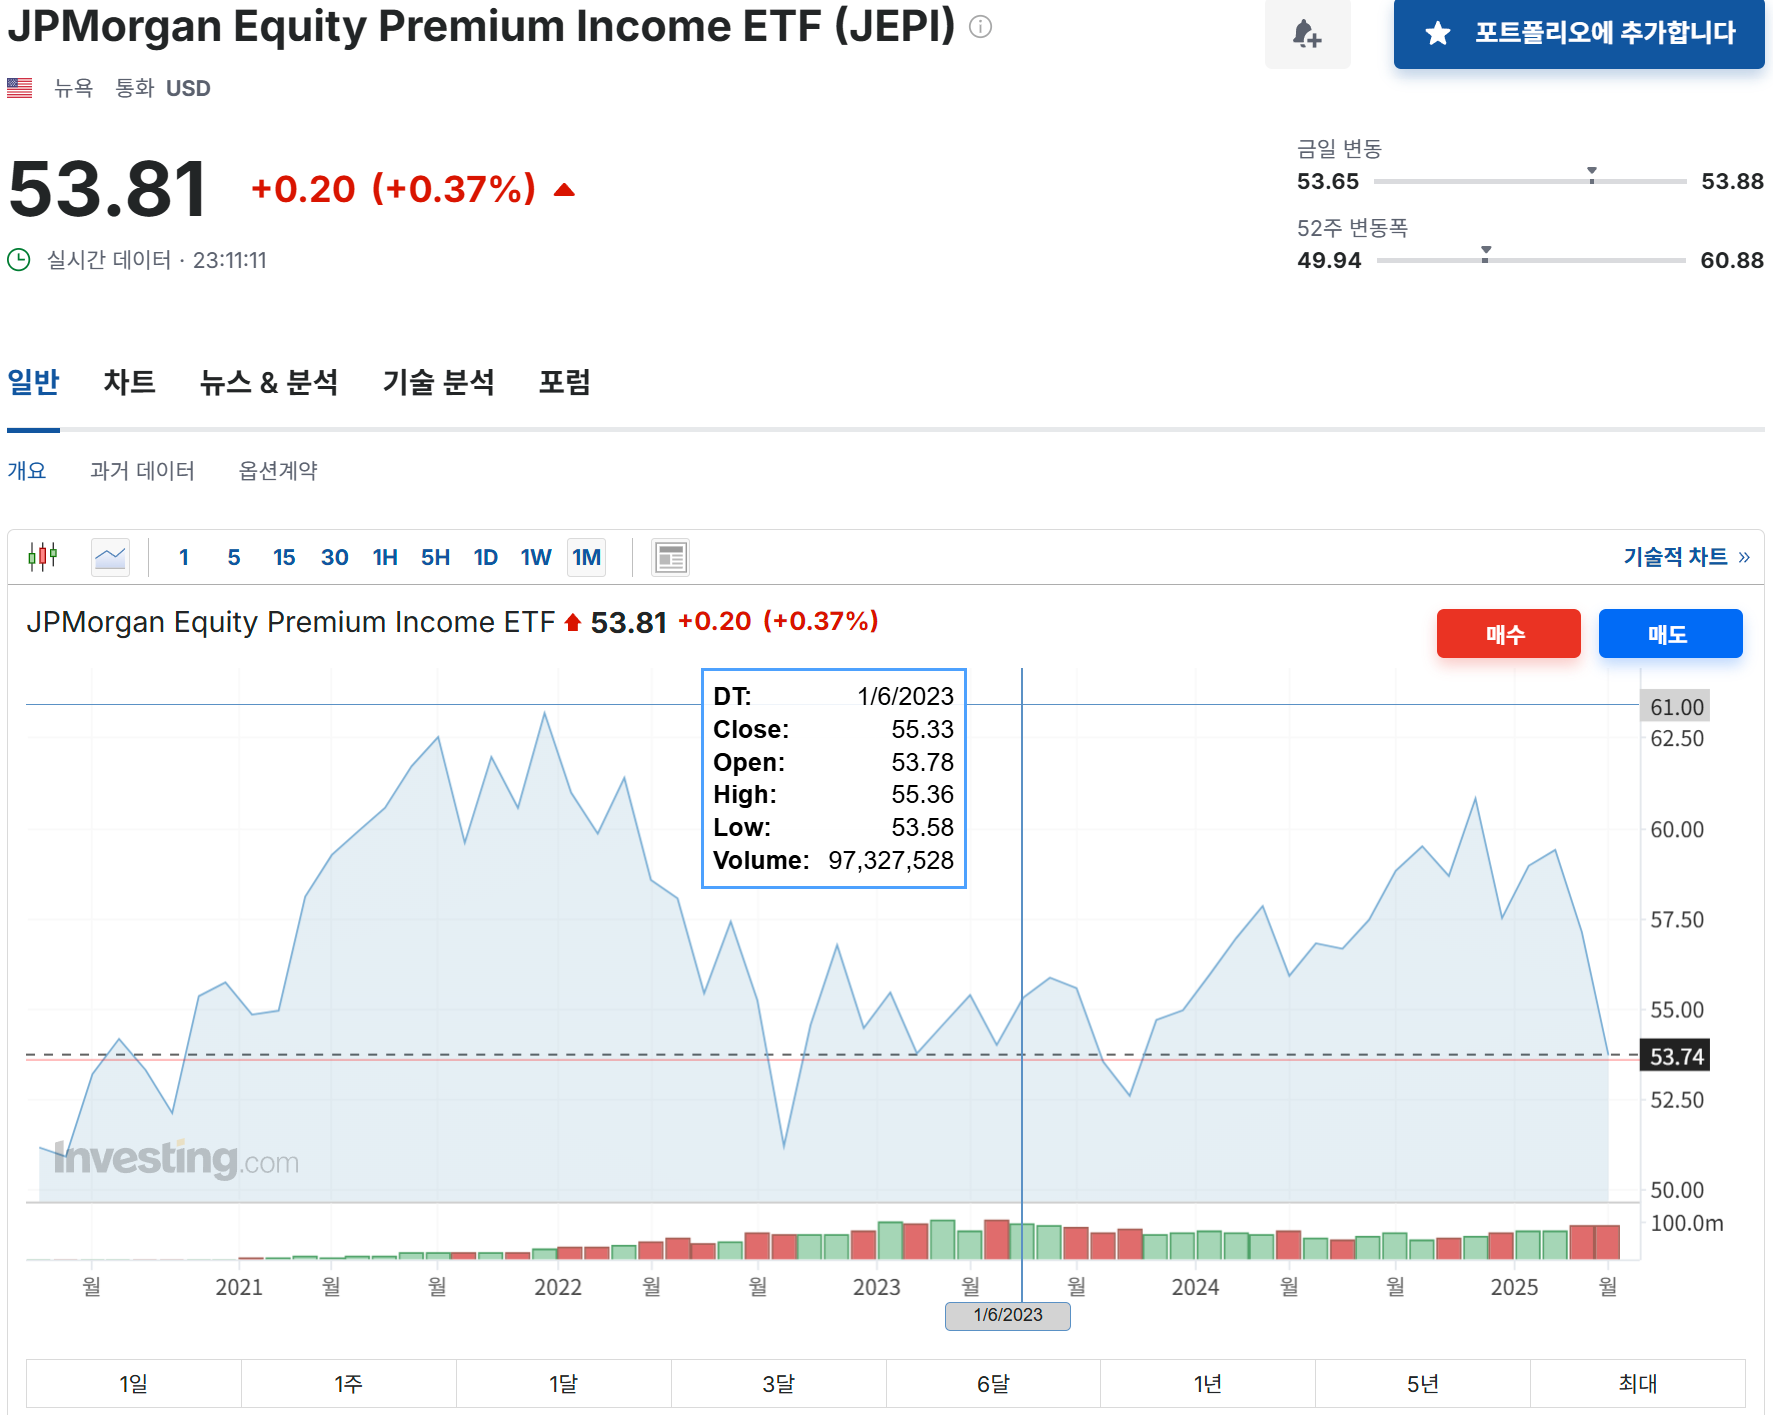
Task: Select the 6달 time range
Action: point(993,1384)
